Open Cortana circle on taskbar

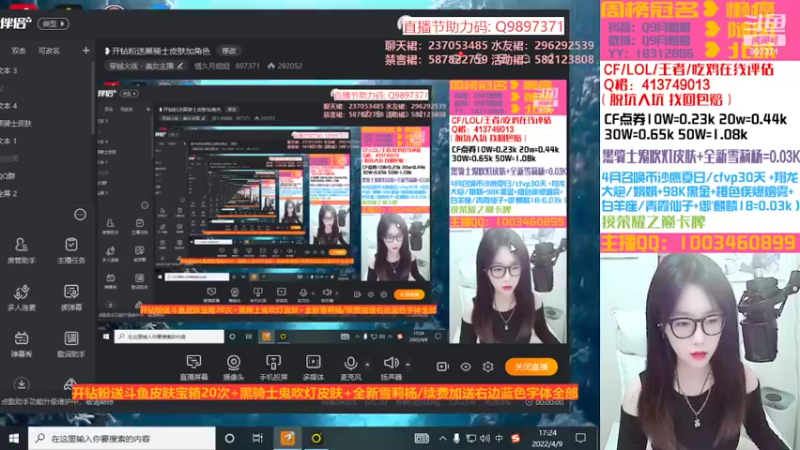click(x=230, y=438)
